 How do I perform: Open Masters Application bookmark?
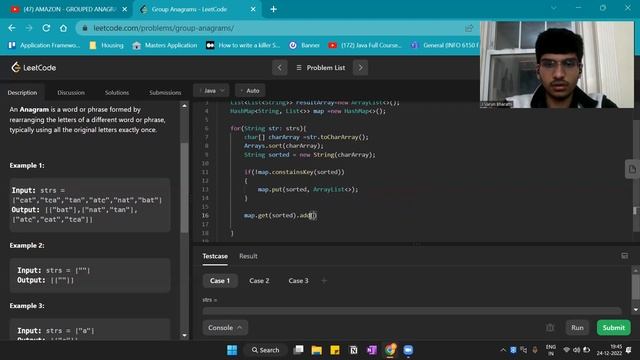click(x=165, y=45)
